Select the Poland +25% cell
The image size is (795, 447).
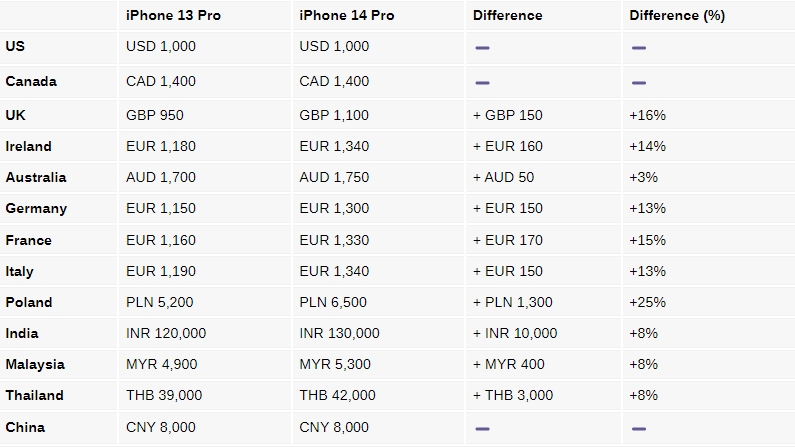647,302
